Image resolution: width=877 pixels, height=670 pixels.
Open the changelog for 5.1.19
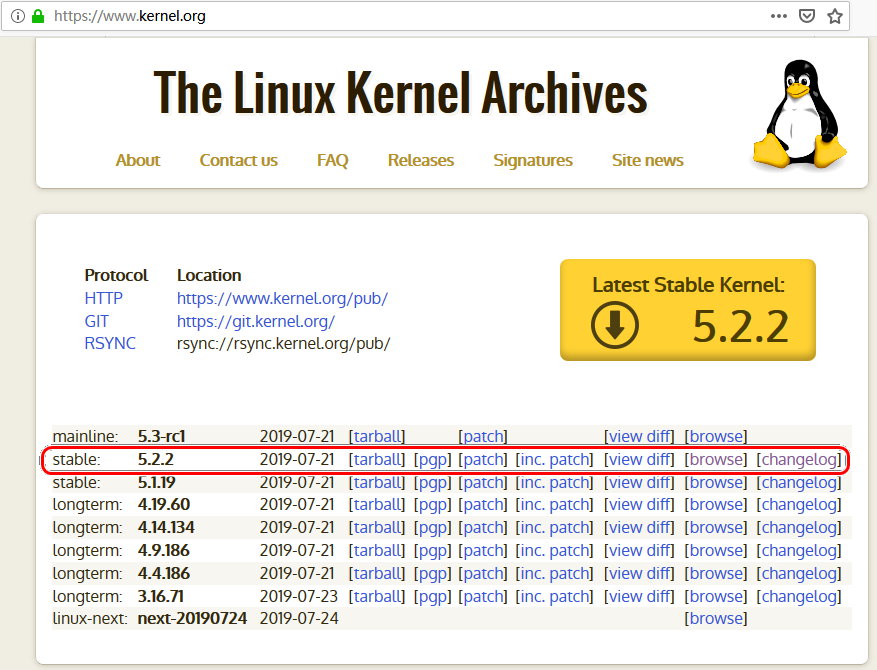click(x=799, y=482)
